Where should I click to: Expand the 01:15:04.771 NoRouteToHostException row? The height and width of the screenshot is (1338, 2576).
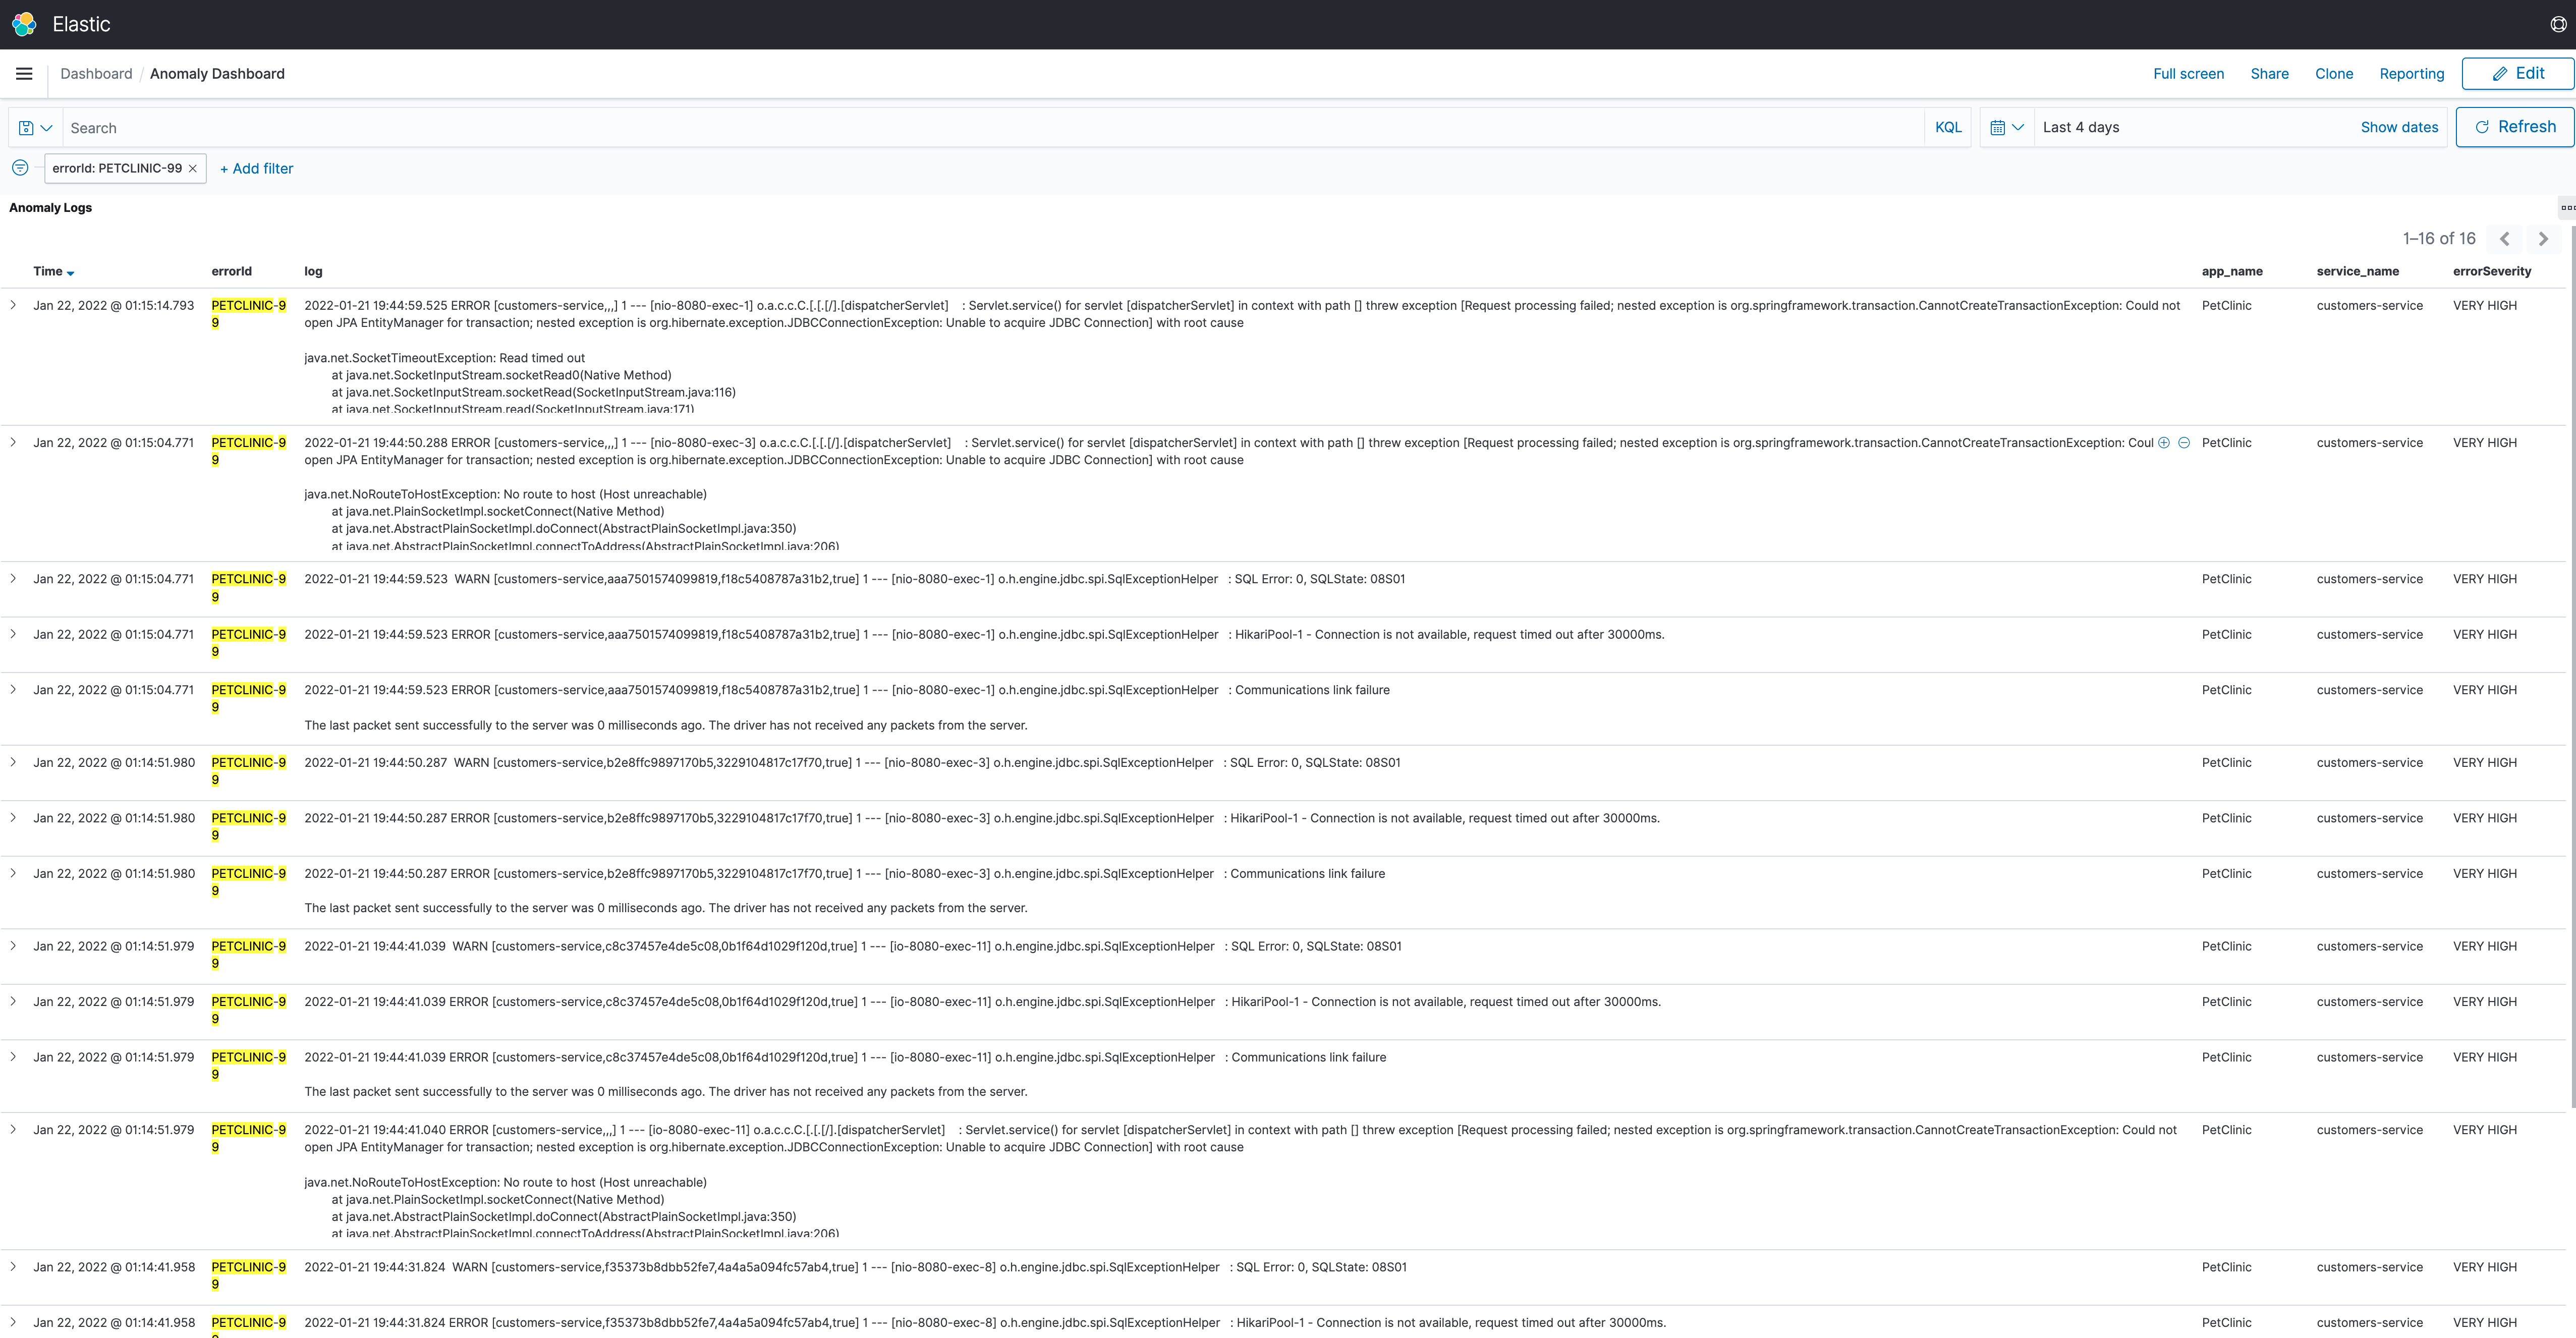(x=13, y=442)
